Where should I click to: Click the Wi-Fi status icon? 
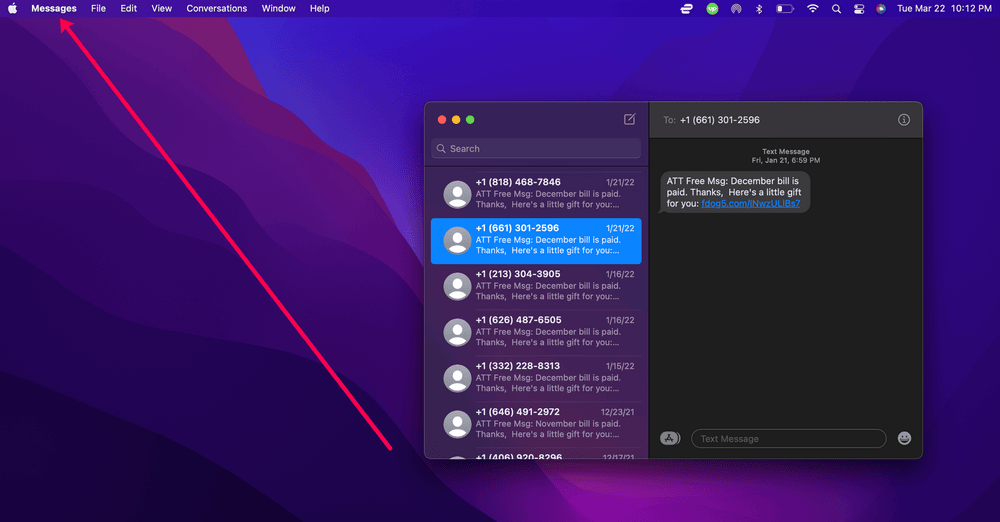tap(812, 8)
